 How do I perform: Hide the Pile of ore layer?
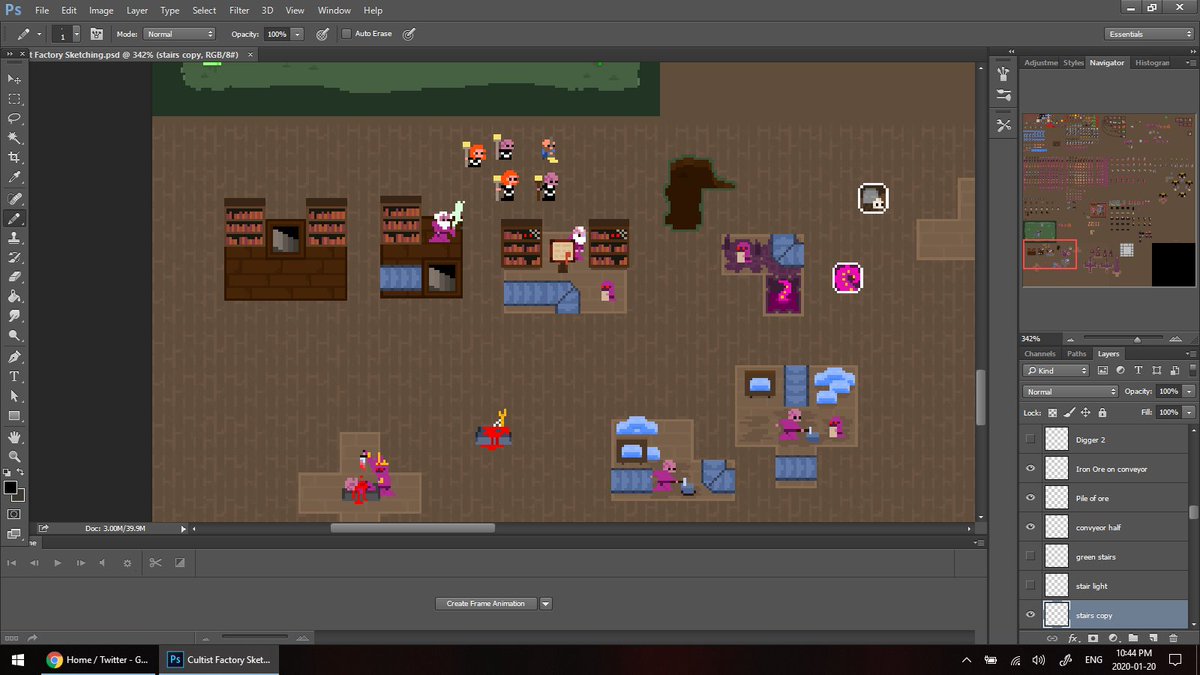[x=1031, y=498]
